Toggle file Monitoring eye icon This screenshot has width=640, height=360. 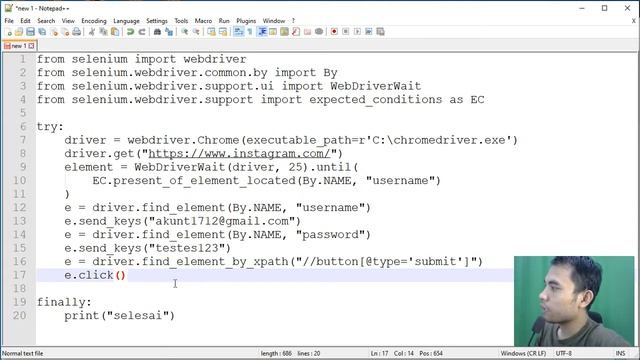tap(319, 32)
